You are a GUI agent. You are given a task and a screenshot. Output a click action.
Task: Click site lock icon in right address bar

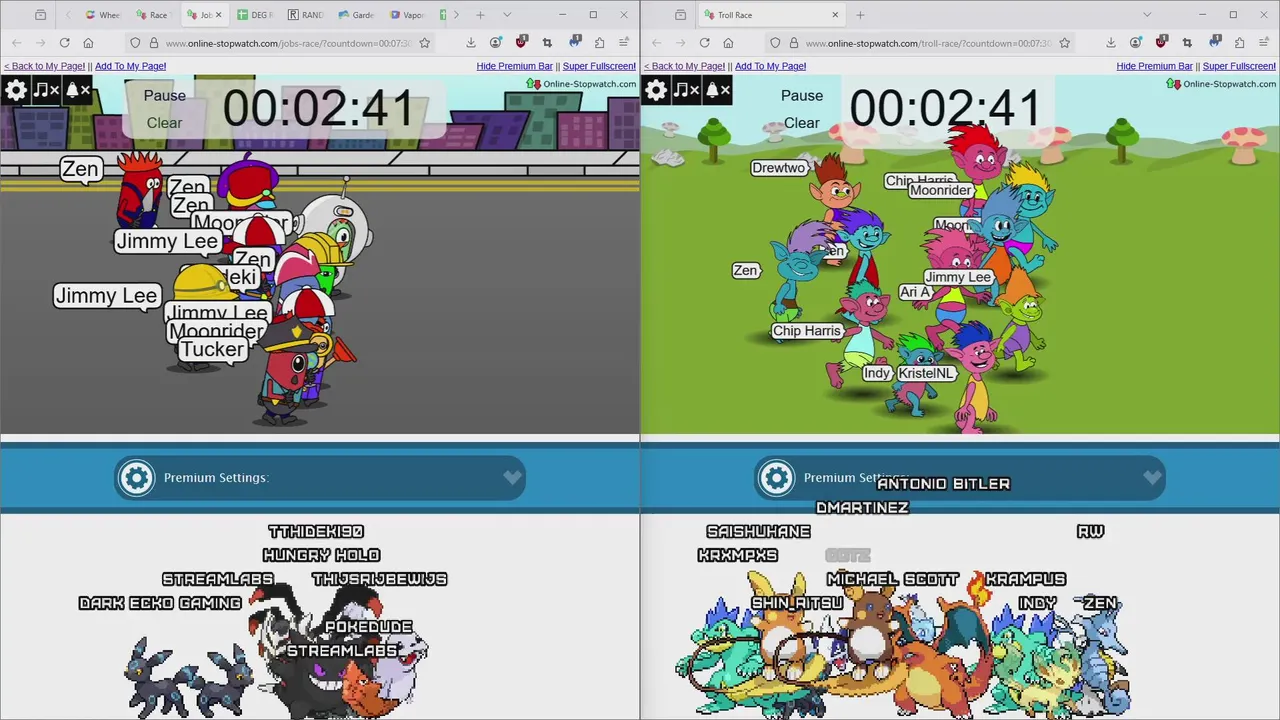[x=794, y=43]
